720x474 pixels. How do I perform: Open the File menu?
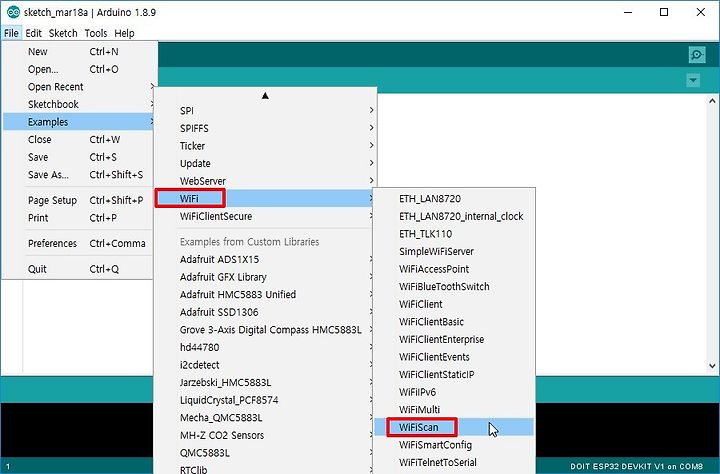click(11, 33)
